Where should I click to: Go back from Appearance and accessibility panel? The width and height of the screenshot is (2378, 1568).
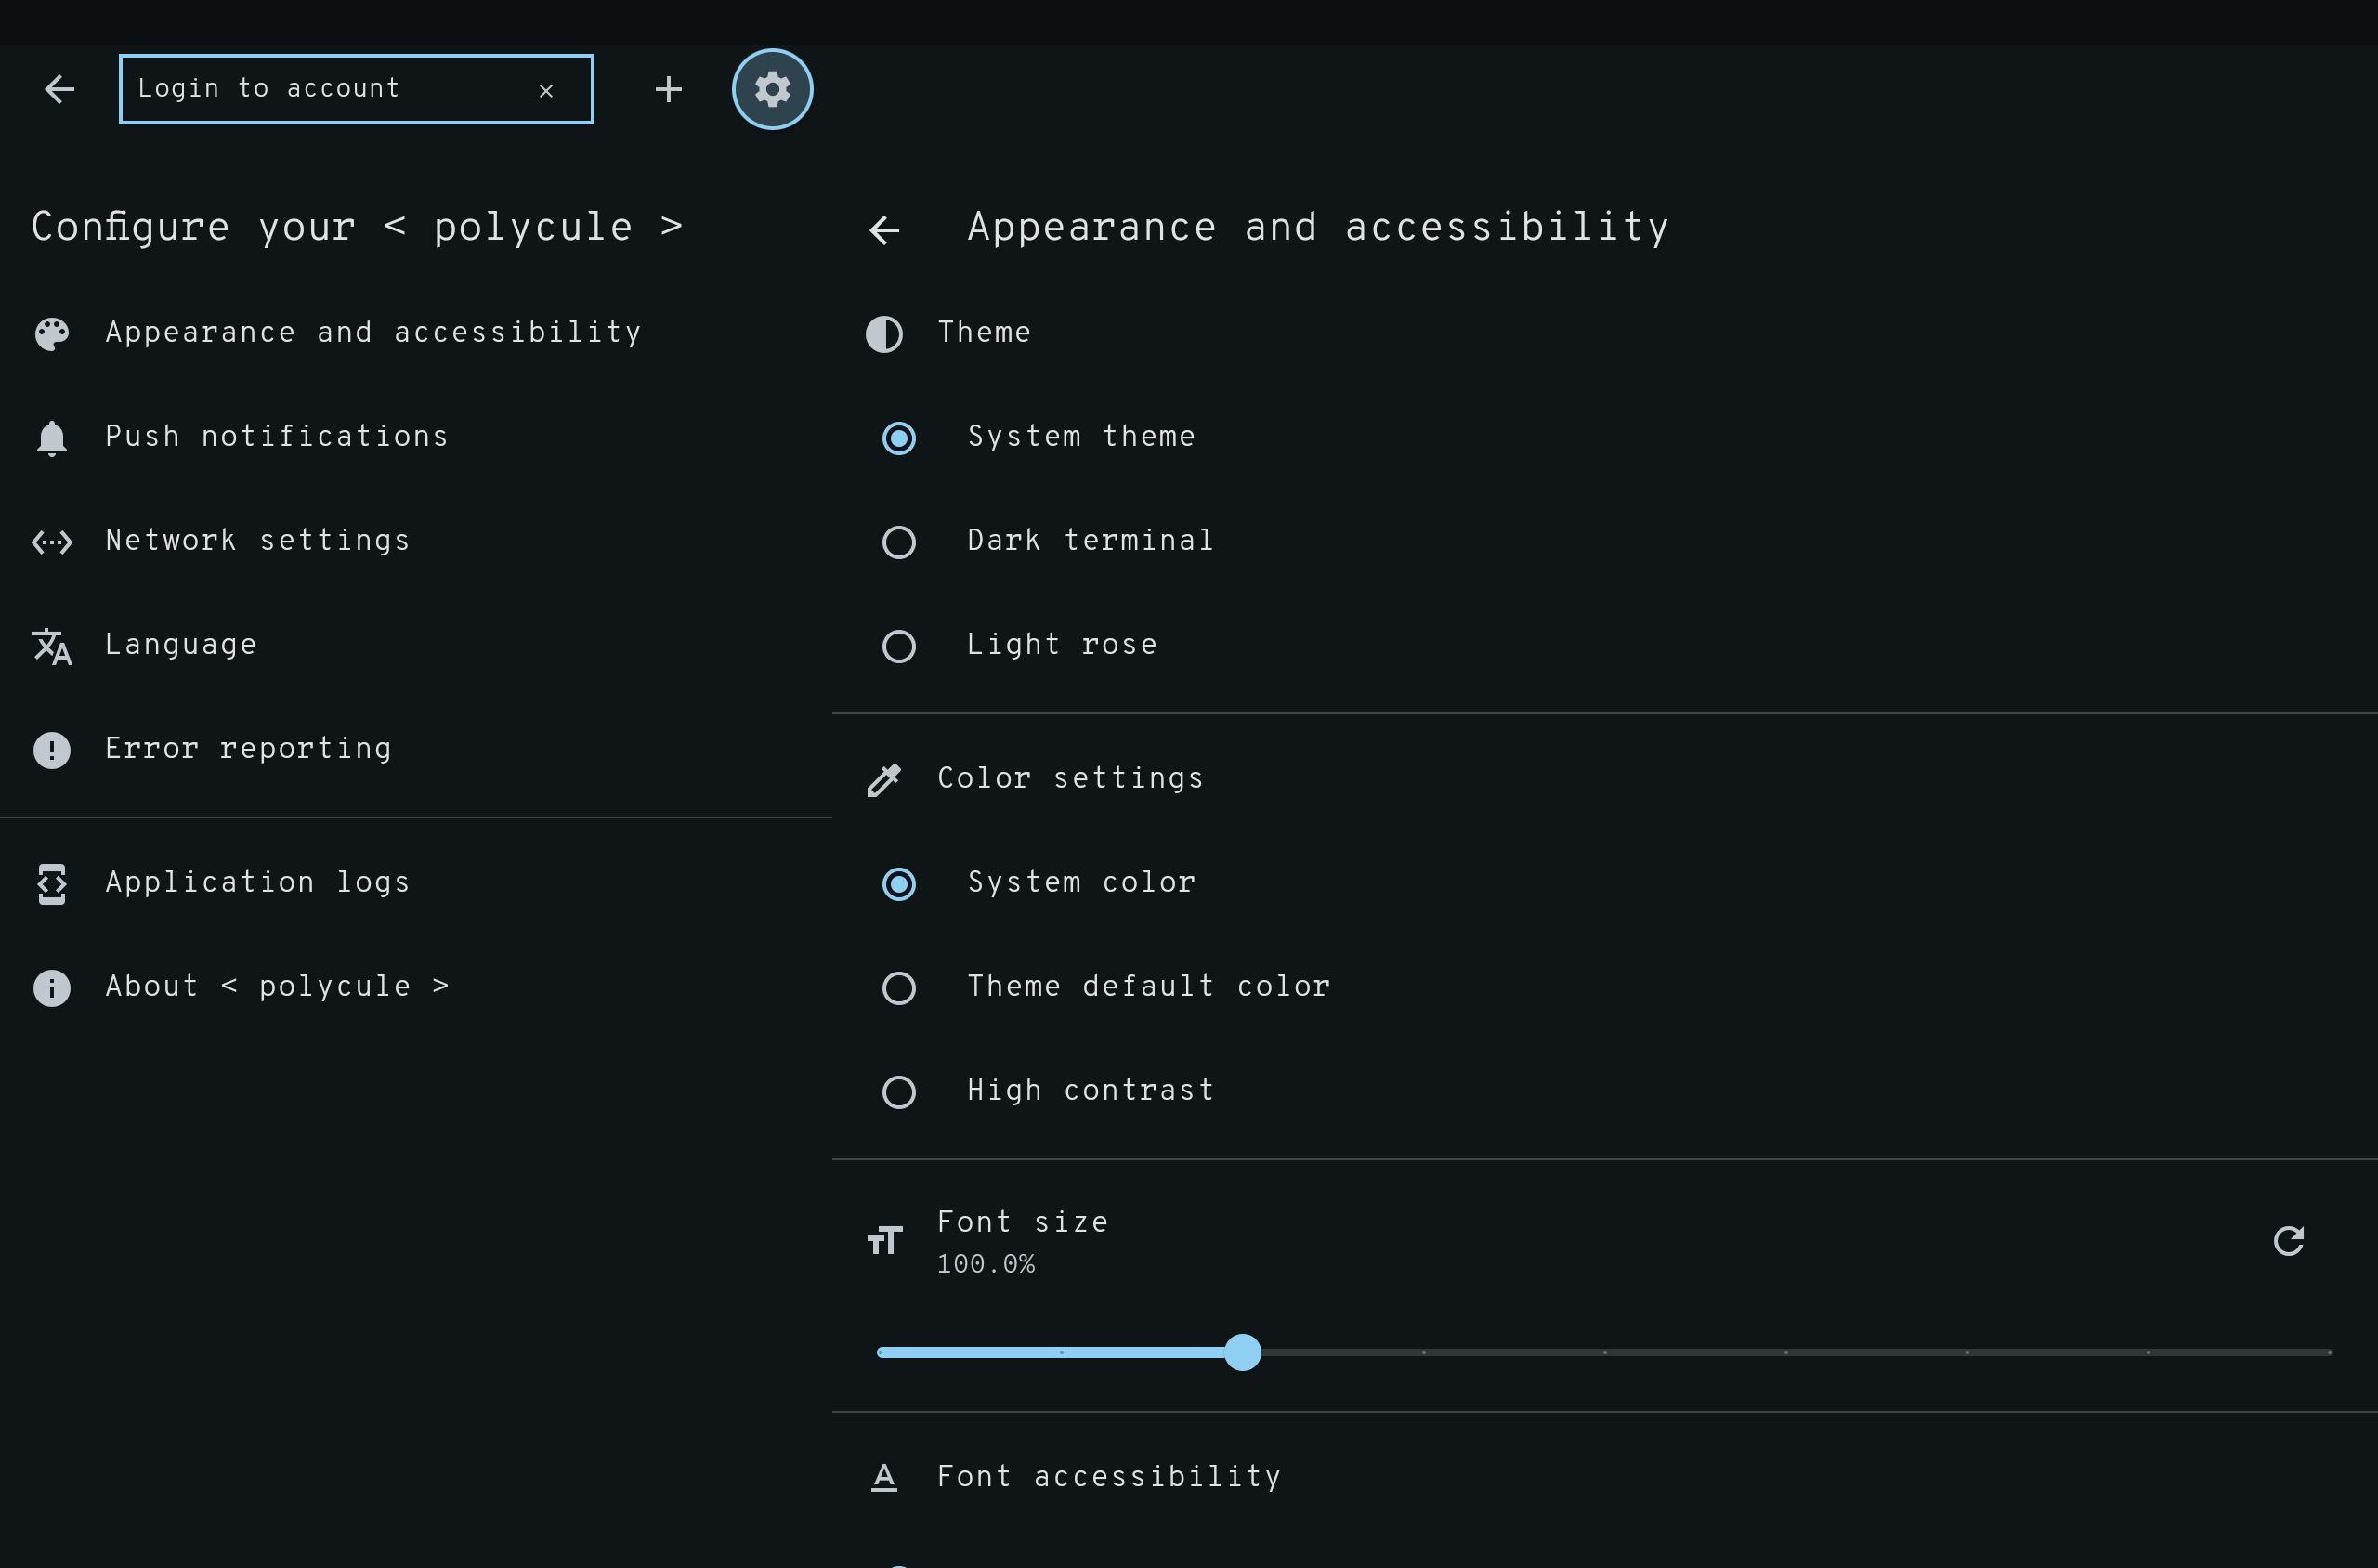click(884, 230)
